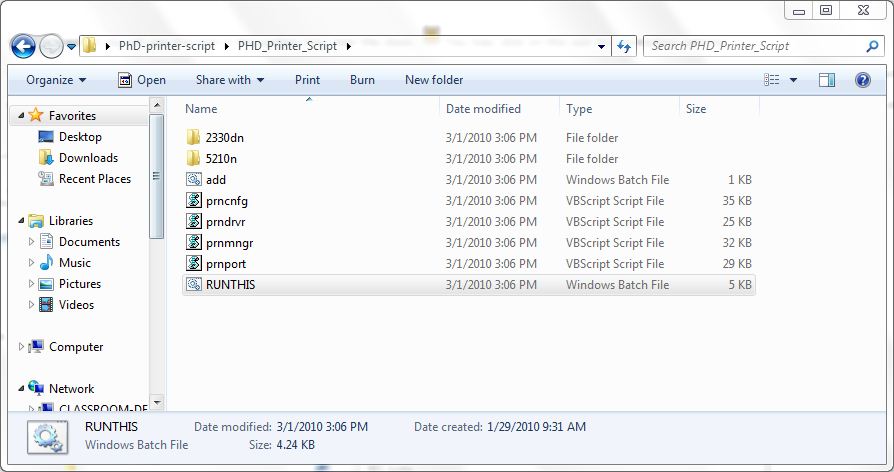Image resolution: width=894 pixels, height=472 pixels.
Task: Click the Computer icon in navigation pane
Action: point(36,347)
